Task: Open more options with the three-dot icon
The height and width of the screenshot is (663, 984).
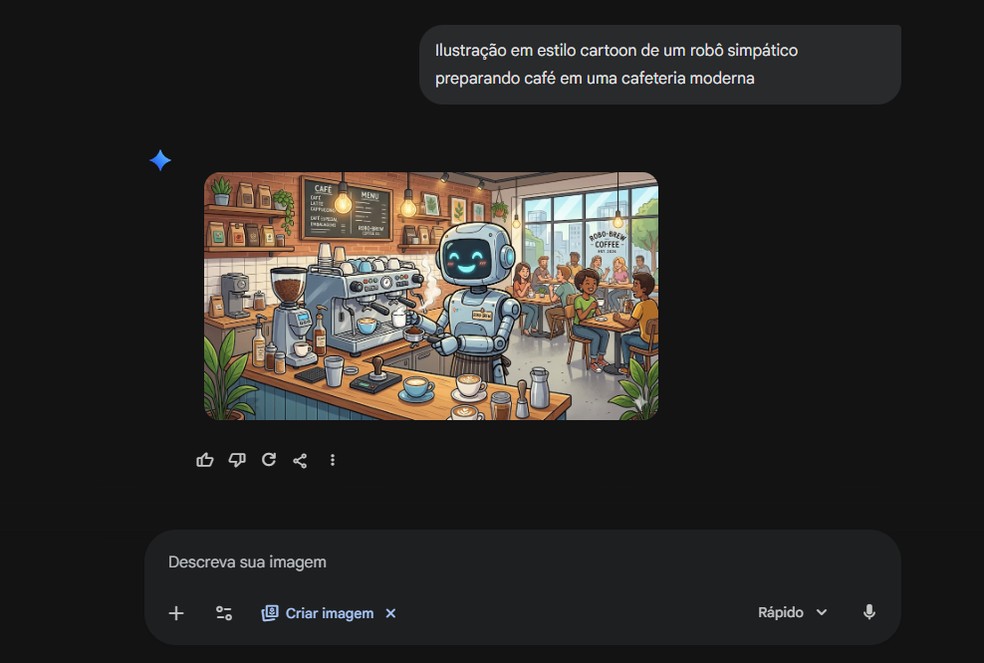Action: point(332,459)
